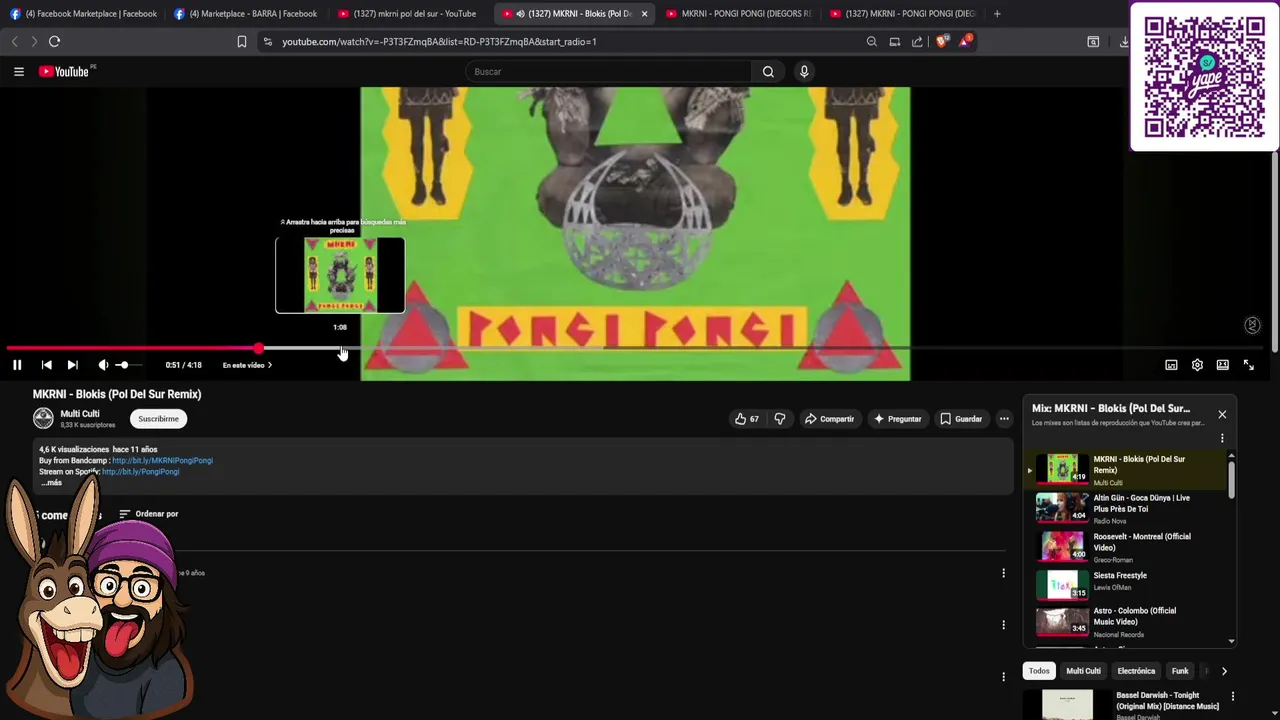Play Altin Gün - Goca Dünya from the mix
Screen dimensions: 1280x720
click(x=1125, y=508)
